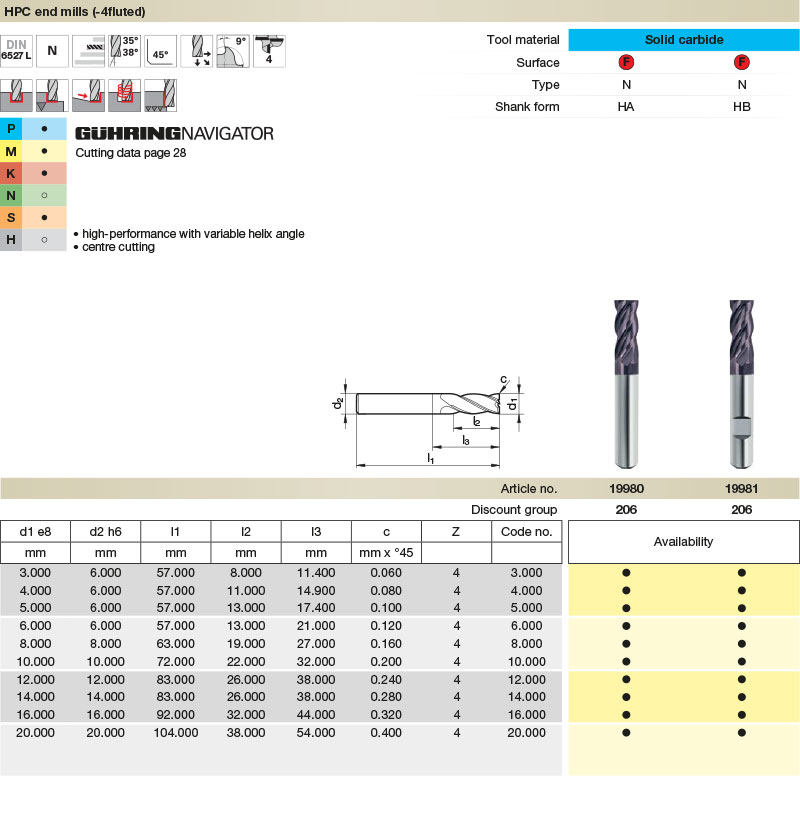Click article number 19980 header
Image resolution: width=800 pixels, height=831 pixels.
click(627, 489)
